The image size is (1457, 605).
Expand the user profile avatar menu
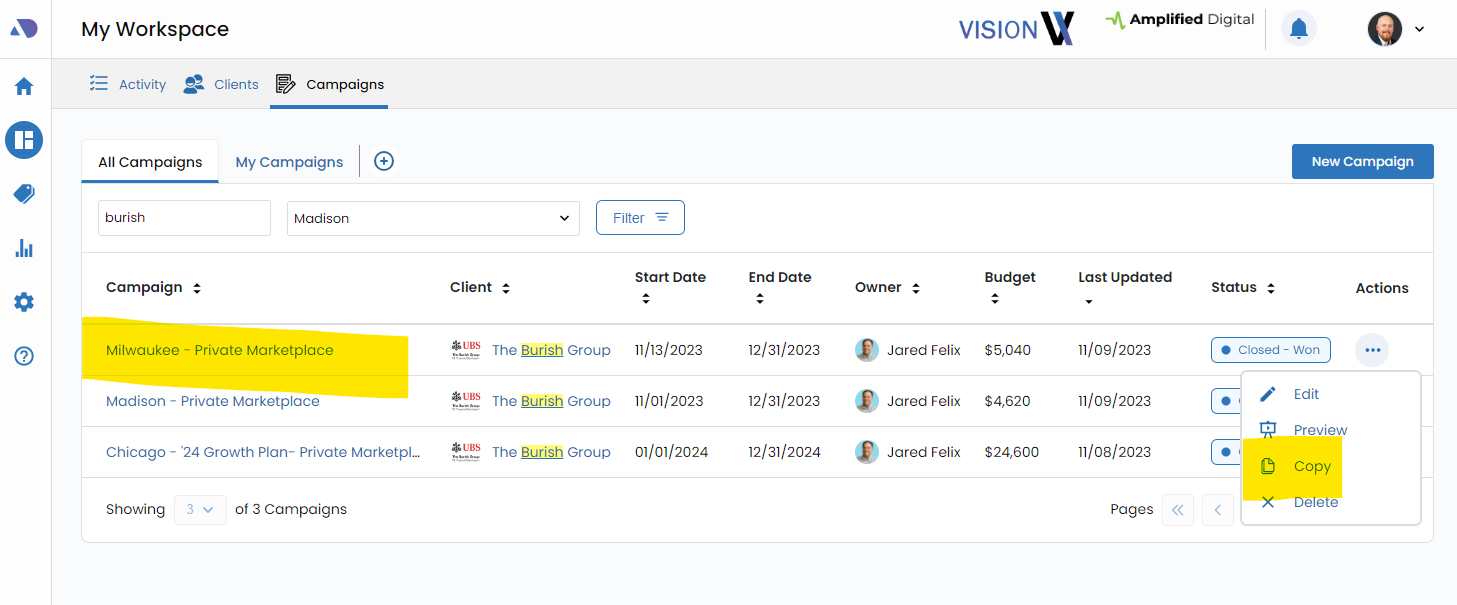1396,29
